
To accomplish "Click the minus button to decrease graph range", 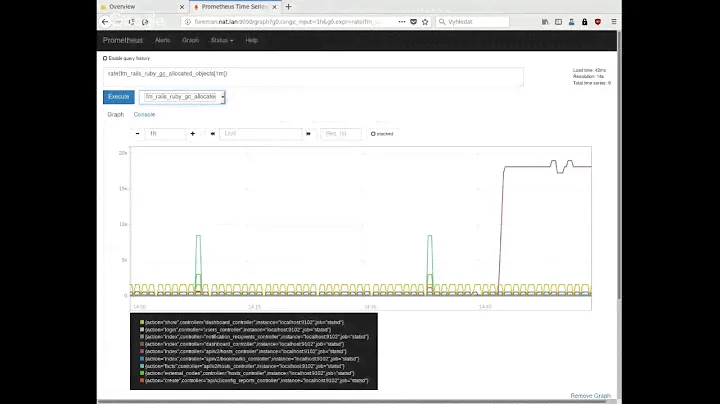I will 138,133.
